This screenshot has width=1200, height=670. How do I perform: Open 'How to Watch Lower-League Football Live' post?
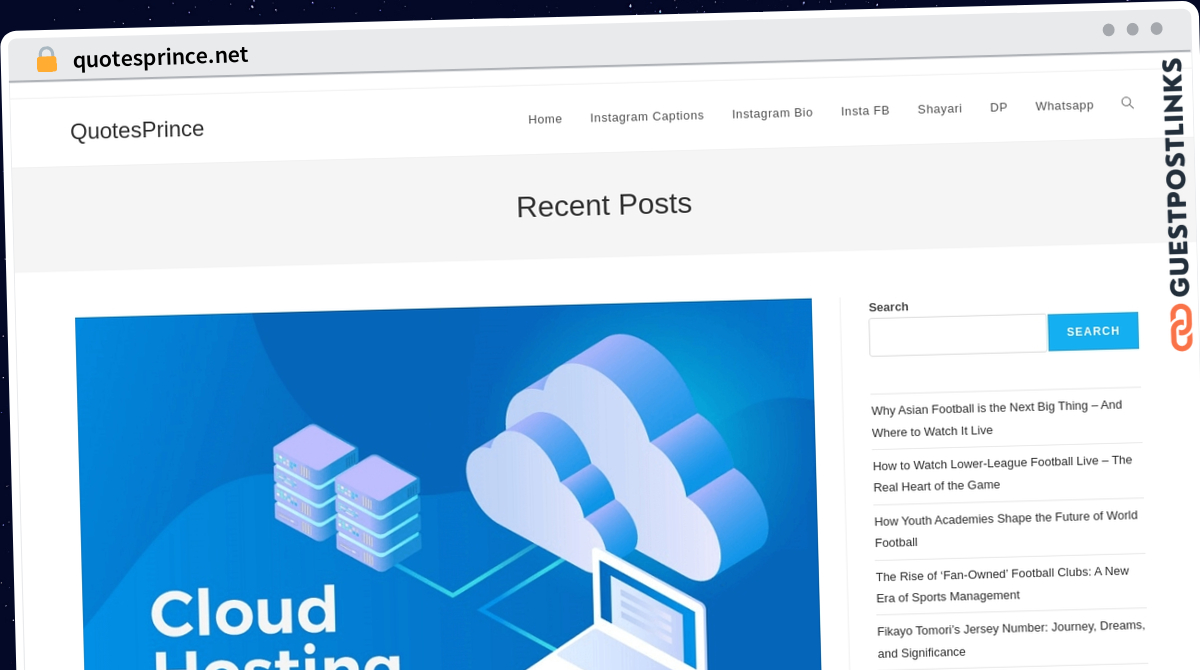1003,473
